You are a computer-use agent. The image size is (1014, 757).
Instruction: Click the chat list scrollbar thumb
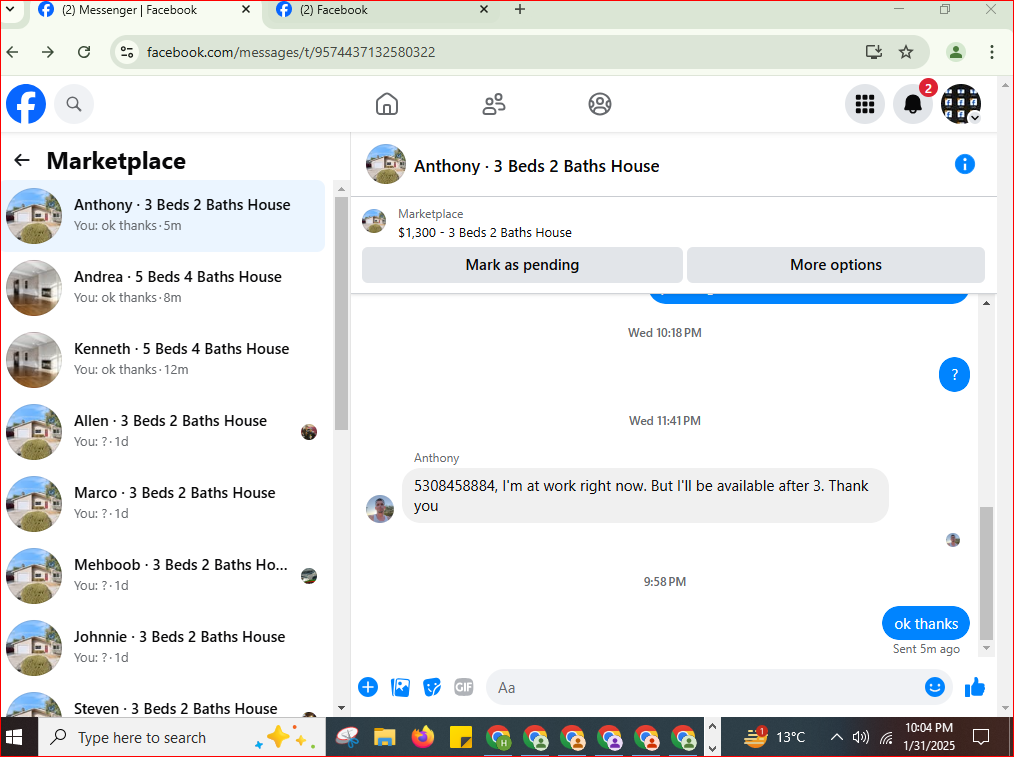pos(341,314)
